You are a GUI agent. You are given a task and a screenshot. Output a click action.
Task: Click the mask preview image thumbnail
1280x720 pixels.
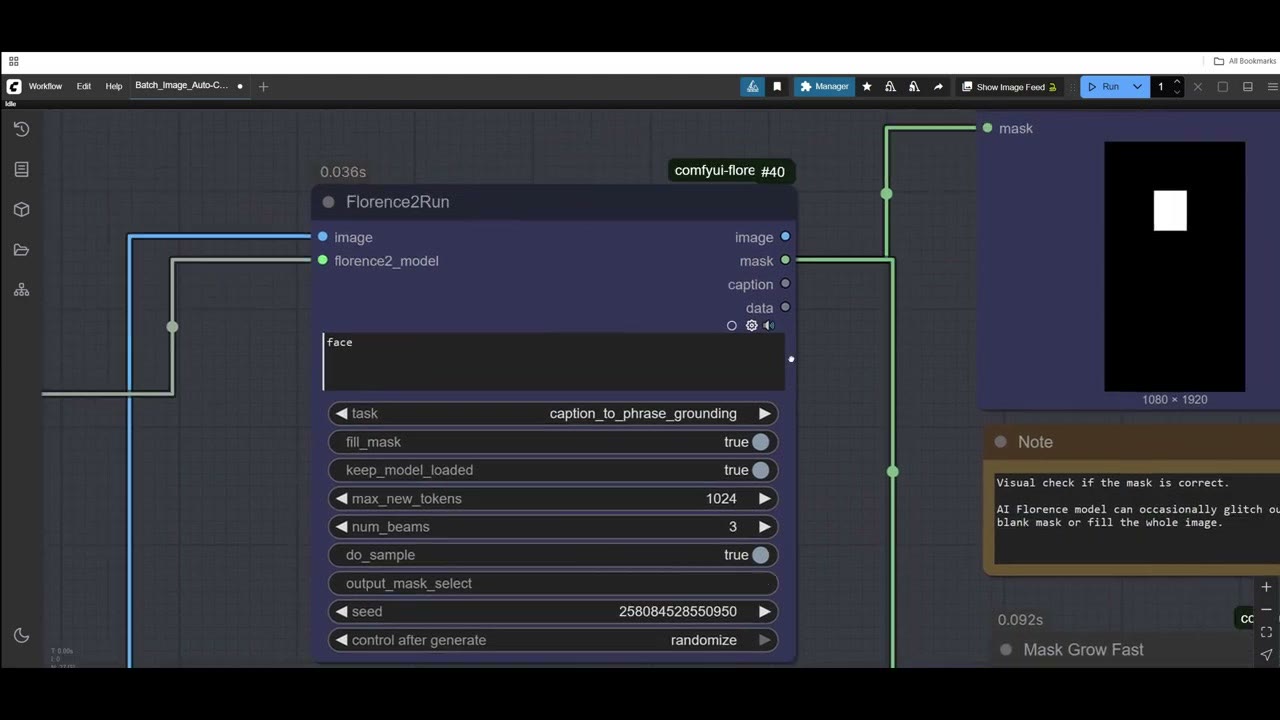[x=1175, y=267]
